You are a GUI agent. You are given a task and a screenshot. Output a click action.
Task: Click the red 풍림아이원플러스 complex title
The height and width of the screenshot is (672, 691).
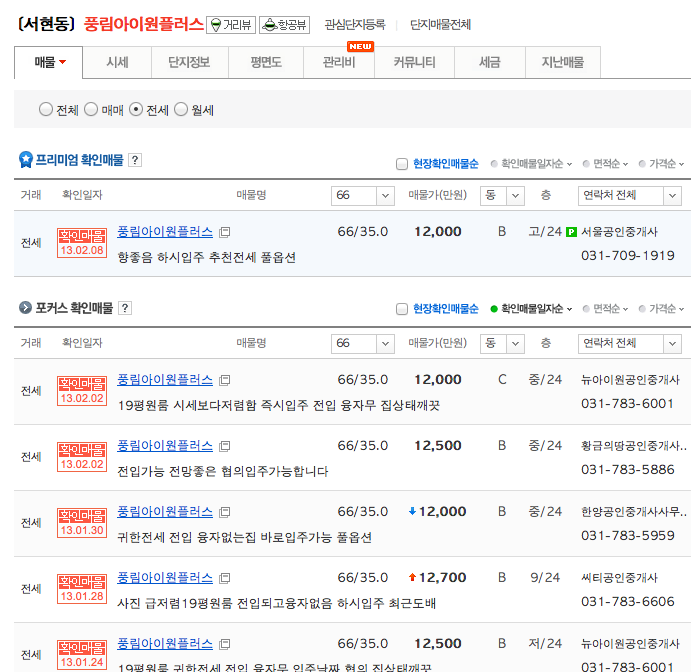coord(144,24)
